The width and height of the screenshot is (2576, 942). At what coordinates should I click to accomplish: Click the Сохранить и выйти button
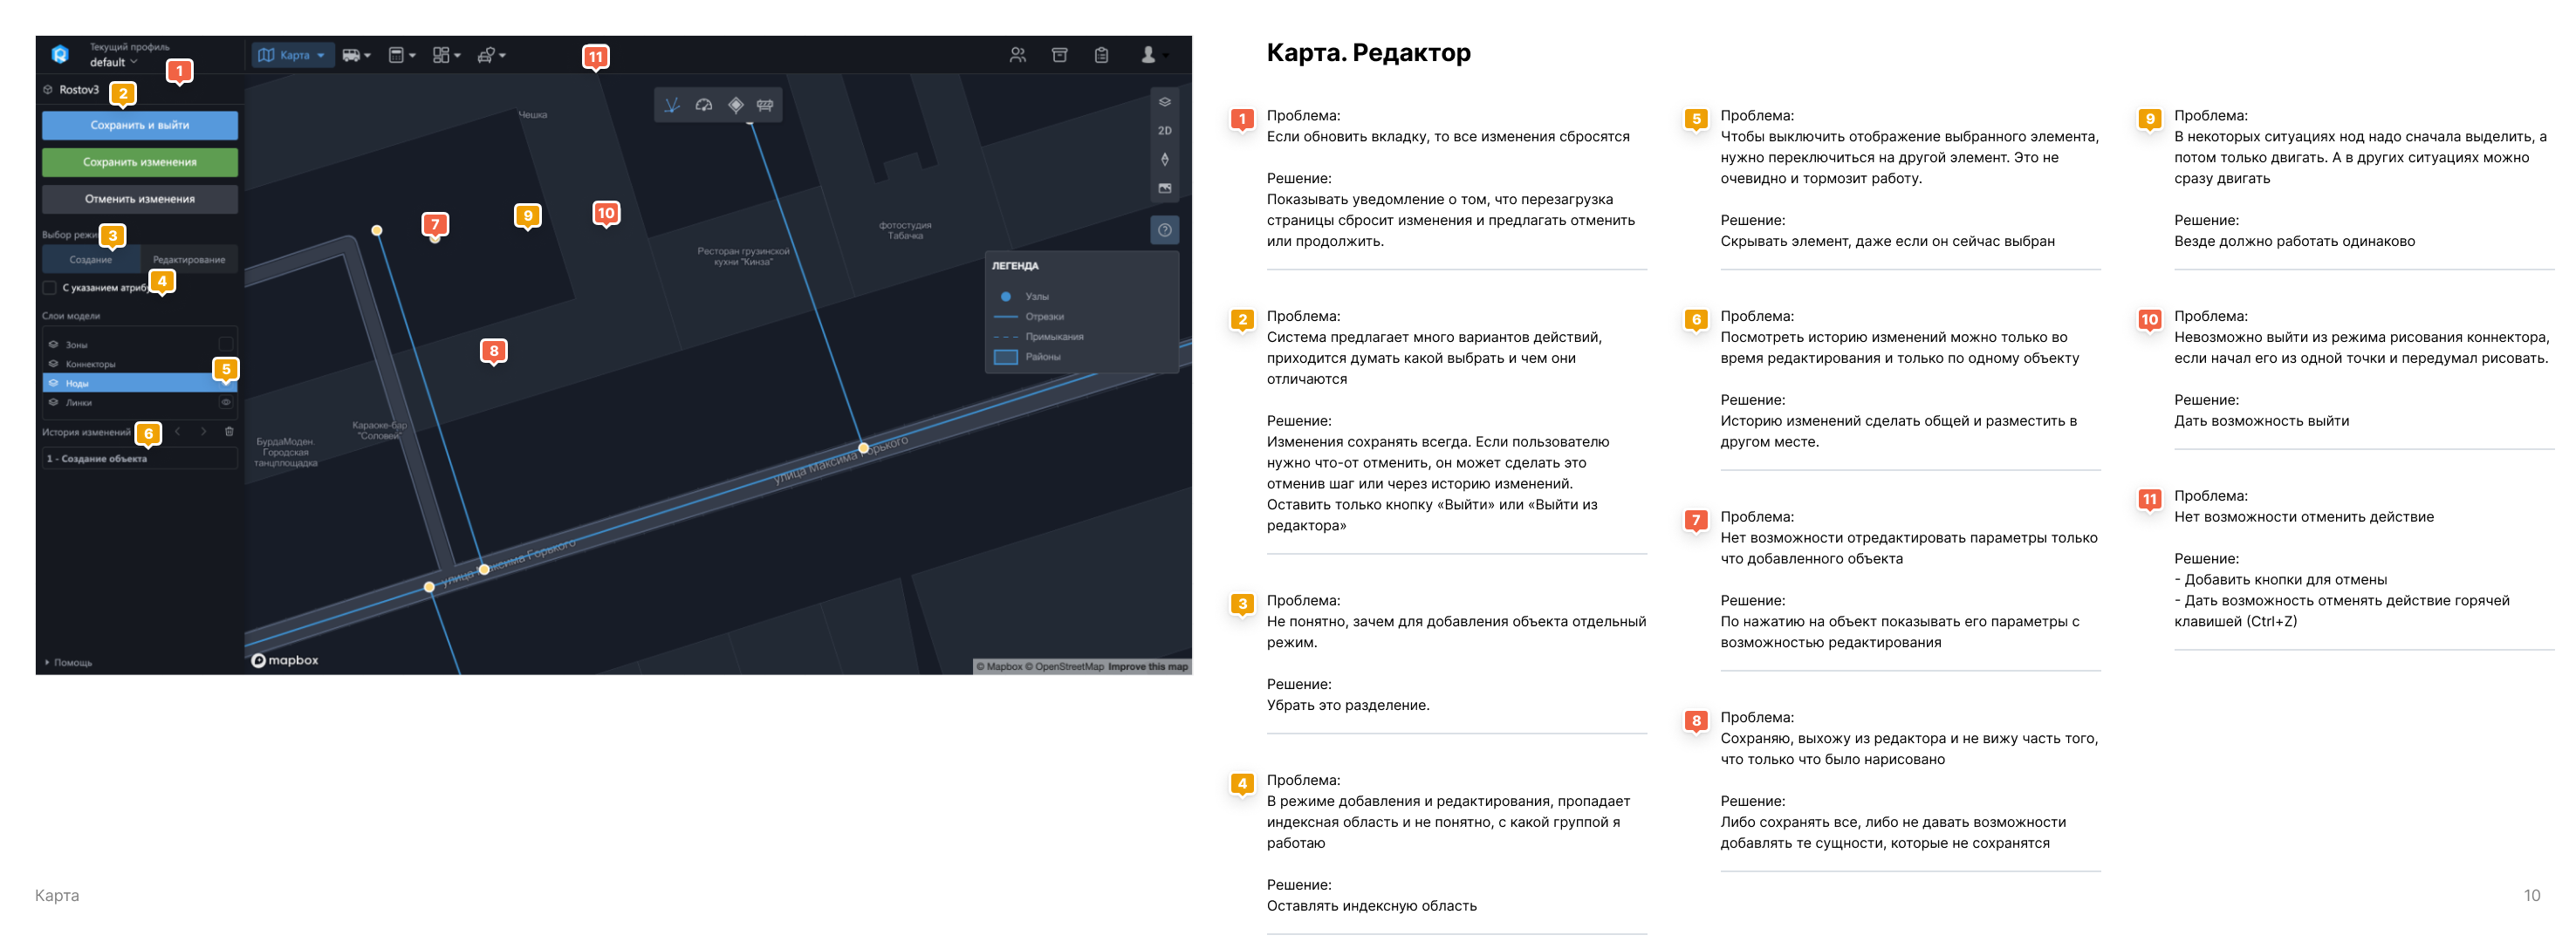[140, 125]
